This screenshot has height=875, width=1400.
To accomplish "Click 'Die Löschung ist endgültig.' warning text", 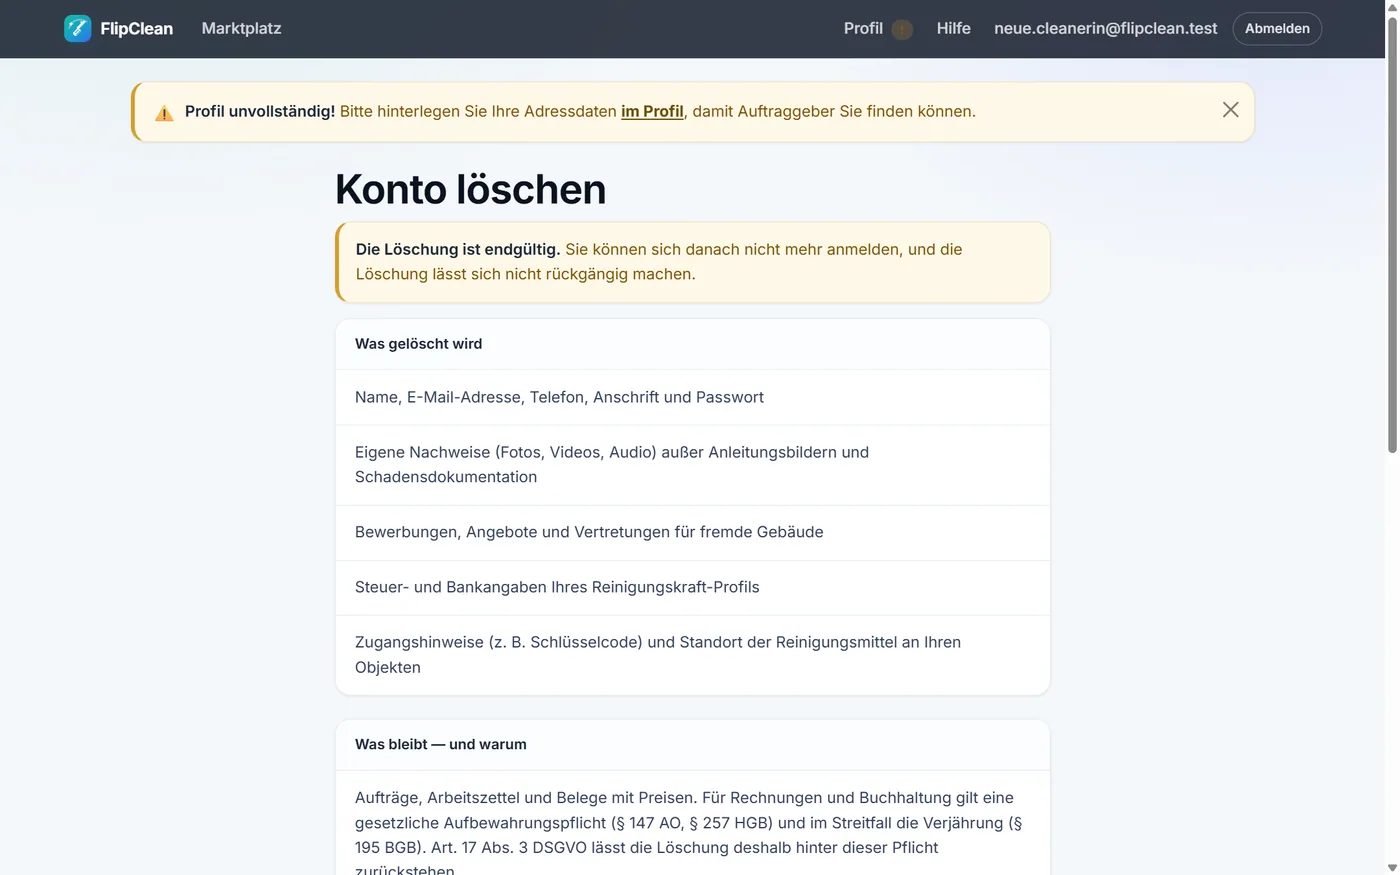I will click(x=457, y=249).
